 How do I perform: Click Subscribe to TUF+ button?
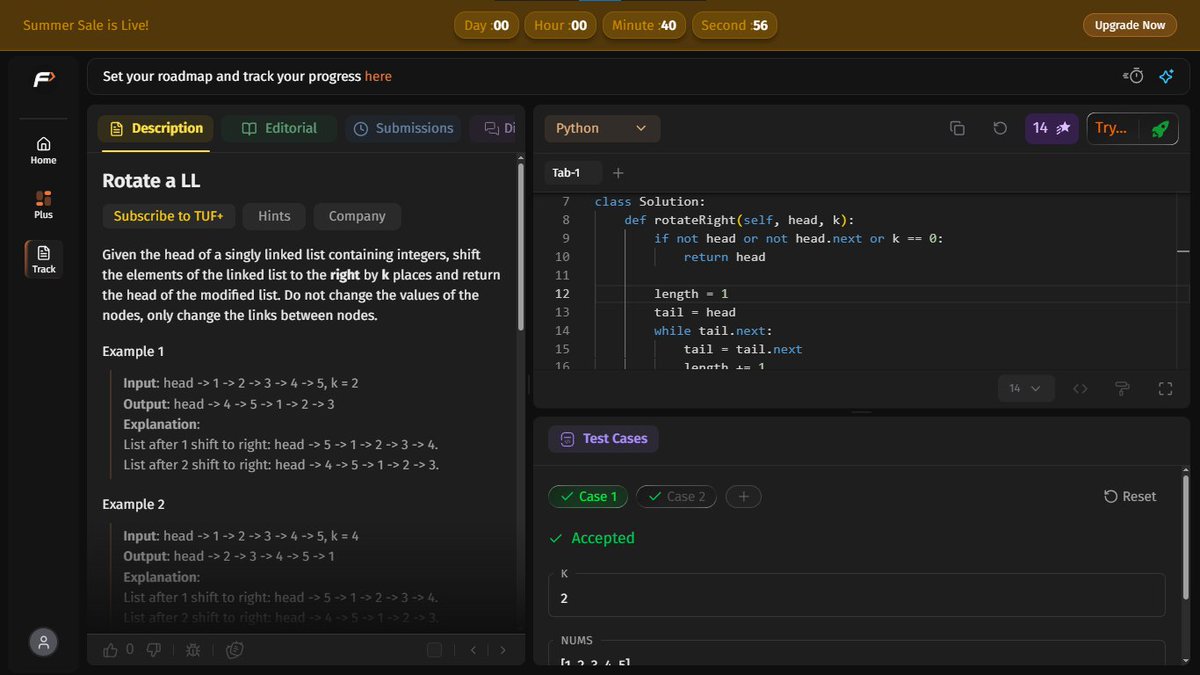(x=168, y=216)
